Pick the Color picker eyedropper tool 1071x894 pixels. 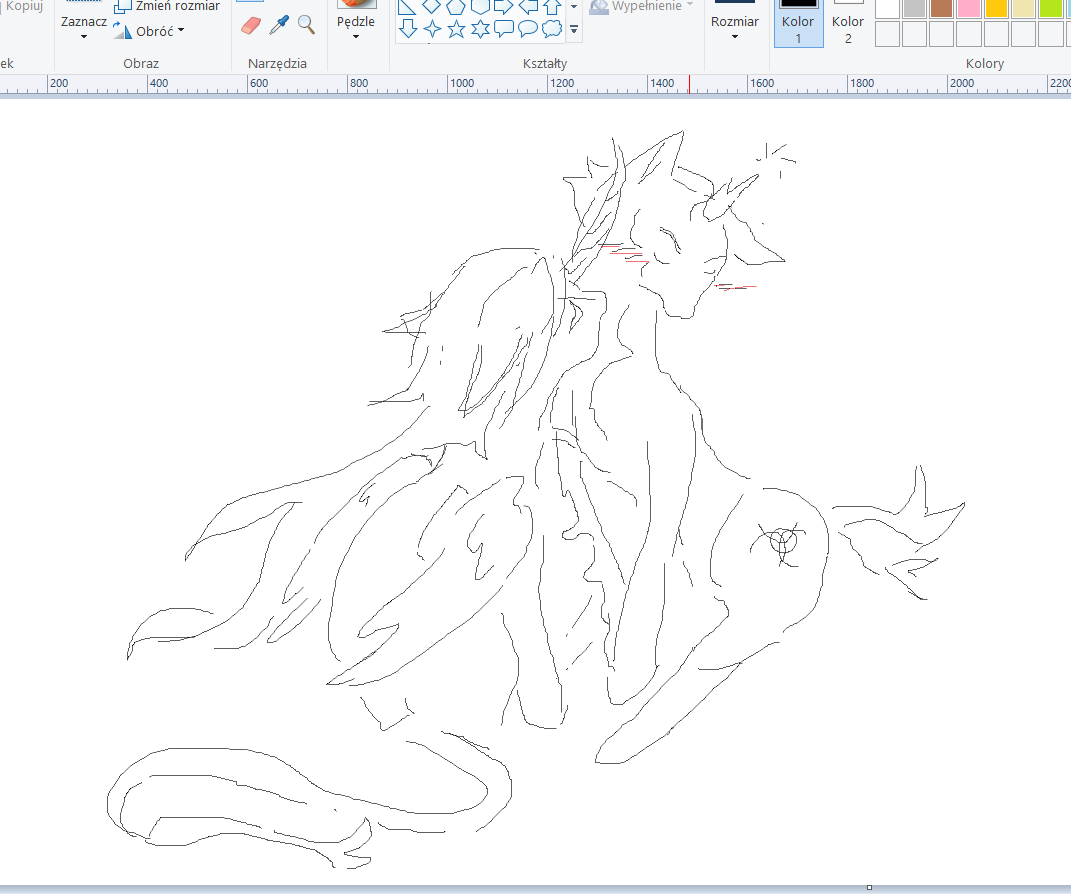click(x=279, y=25)
